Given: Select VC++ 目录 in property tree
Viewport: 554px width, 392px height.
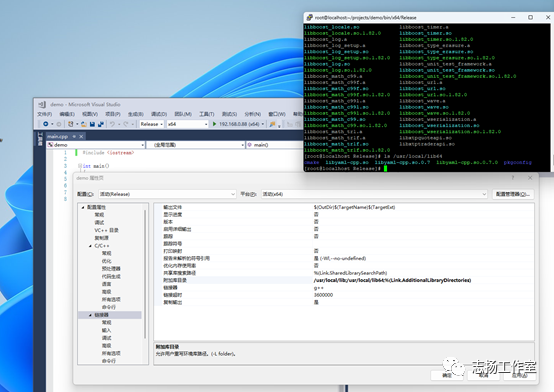Looking at the screenshot, I should (x=106, y=230).
